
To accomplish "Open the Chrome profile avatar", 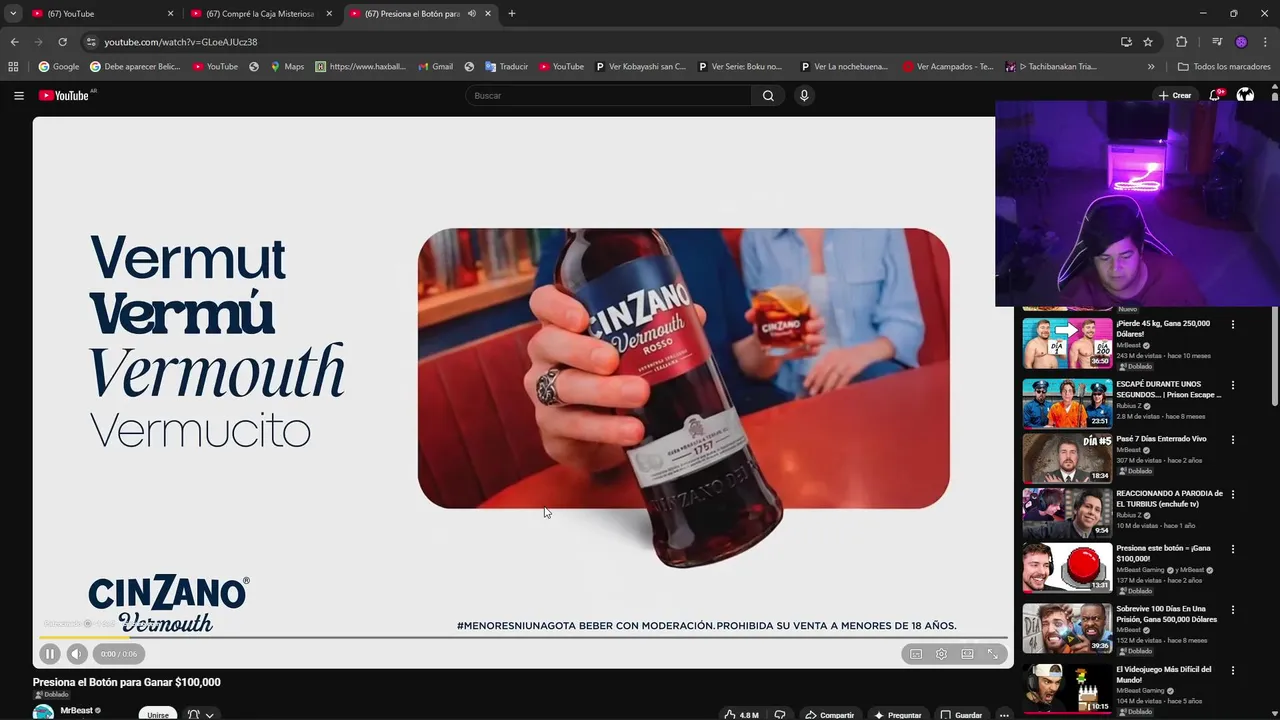I will pos(1241,42).
